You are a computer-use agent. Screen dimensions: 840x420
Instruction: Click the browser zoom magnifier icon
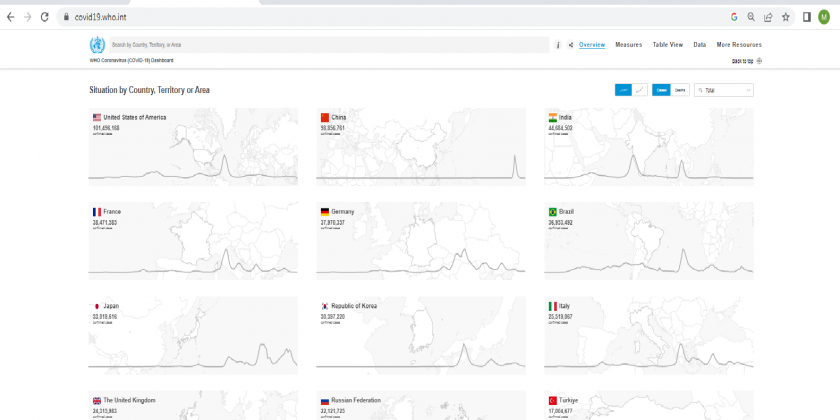[x=751, y=17]
